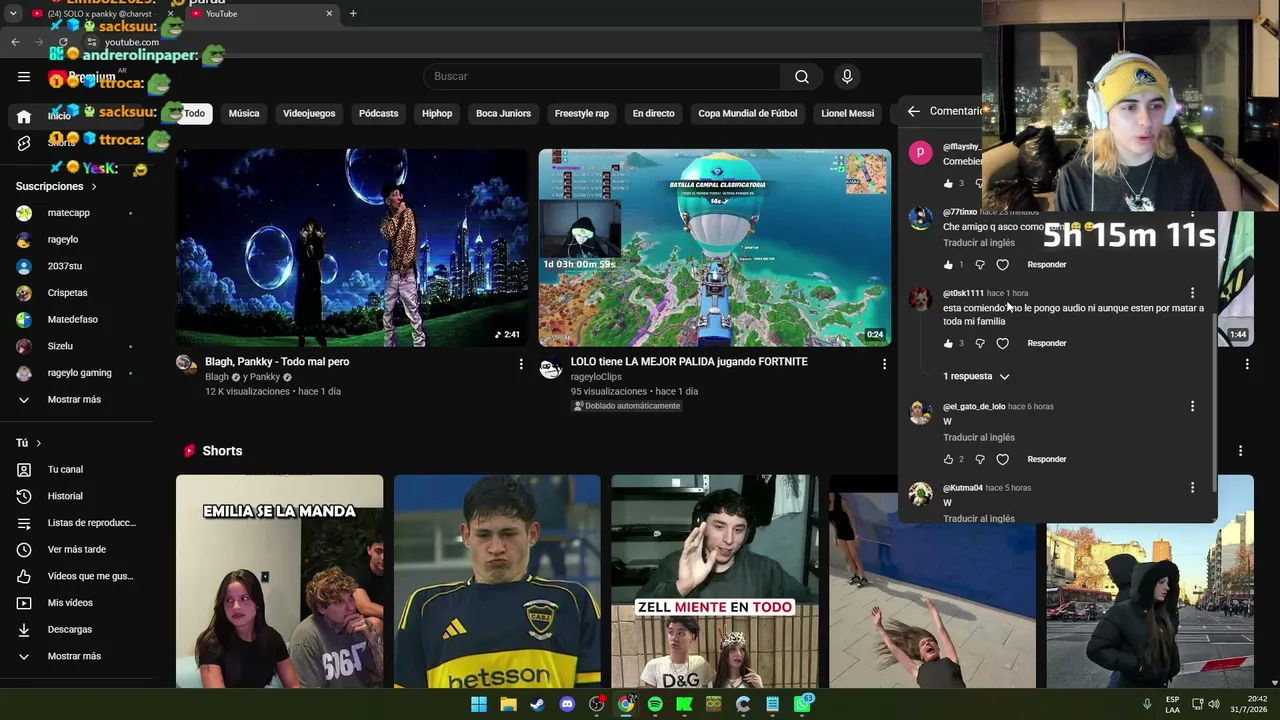The height and width of the screenshot is (720, 1280).
Task: Select the Pódcasts filter chip
Action: click(378, 114)
